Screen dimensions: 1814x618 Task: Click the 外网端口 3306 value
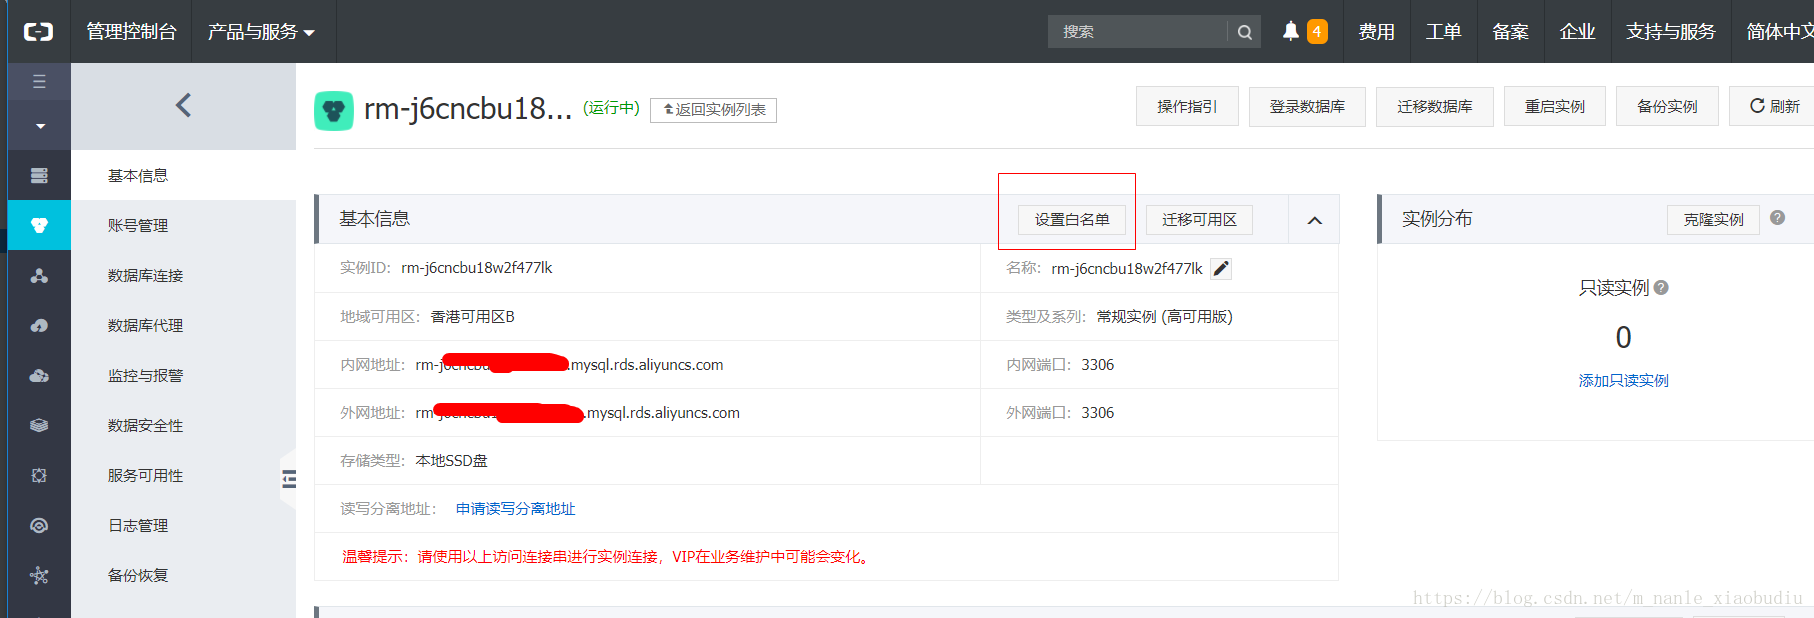coord(1097,413)
